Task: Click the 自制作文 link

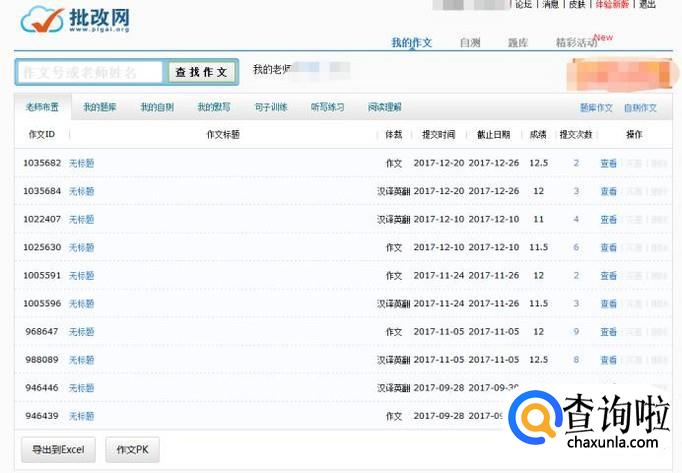Action: [640, 107]
